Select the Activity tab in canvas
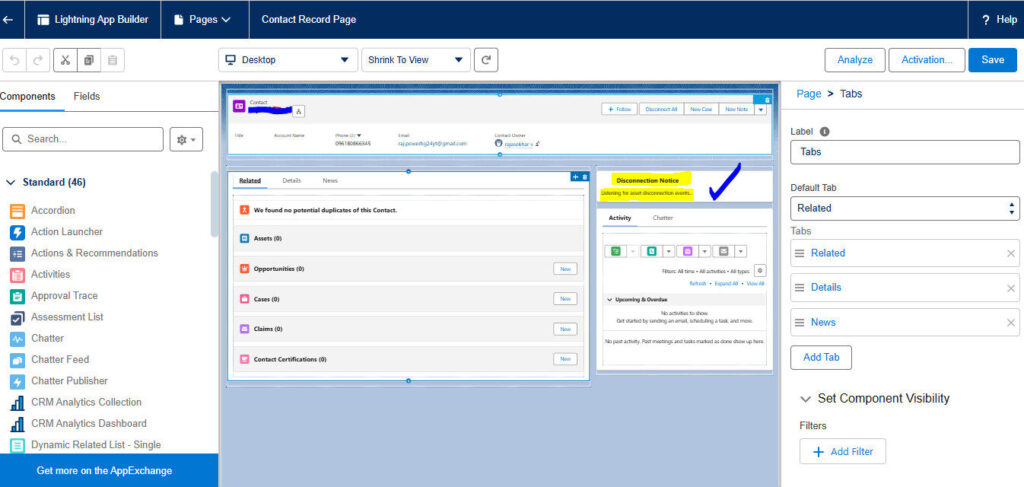The width and height of the screenshot is (1024, 487). (x=620, y=218)
